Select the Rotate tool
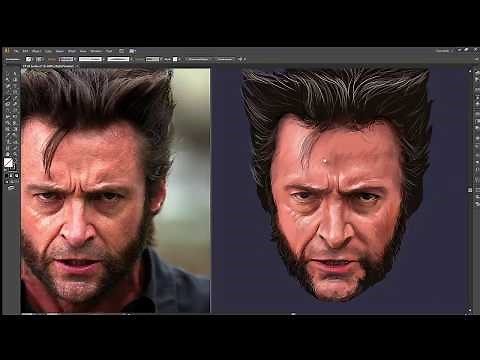Image resolution: width=480 pixels, height=360 pixels. 7,111
